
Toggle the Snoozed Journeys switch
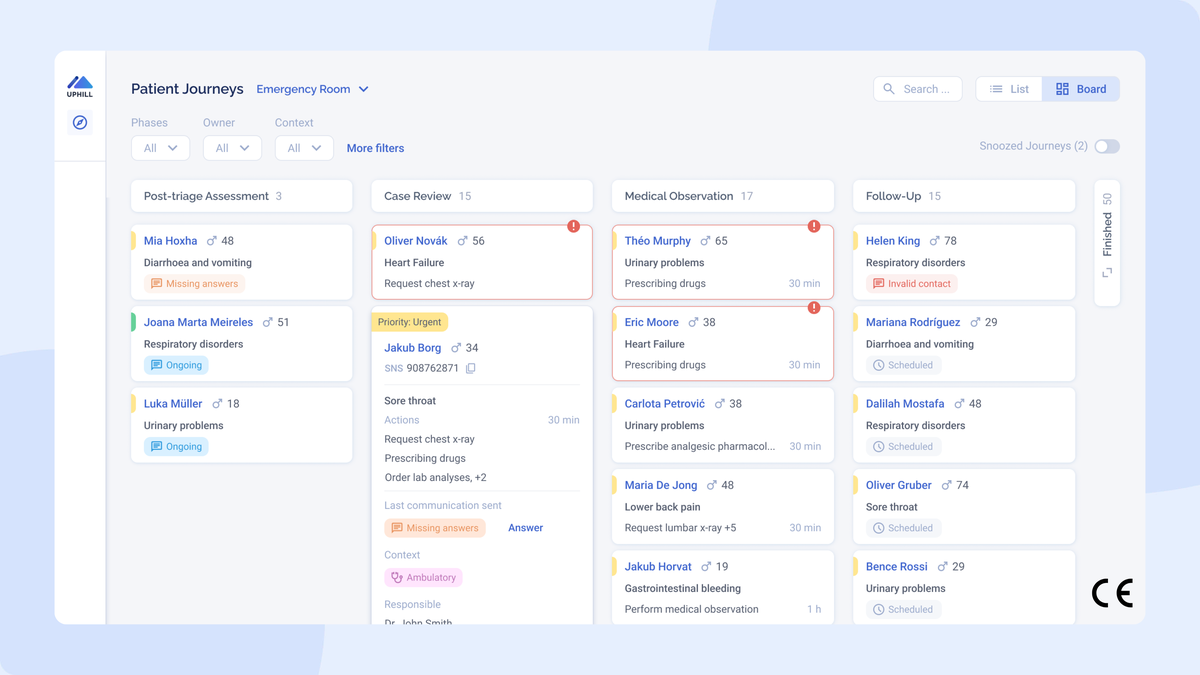[1107, 146]
